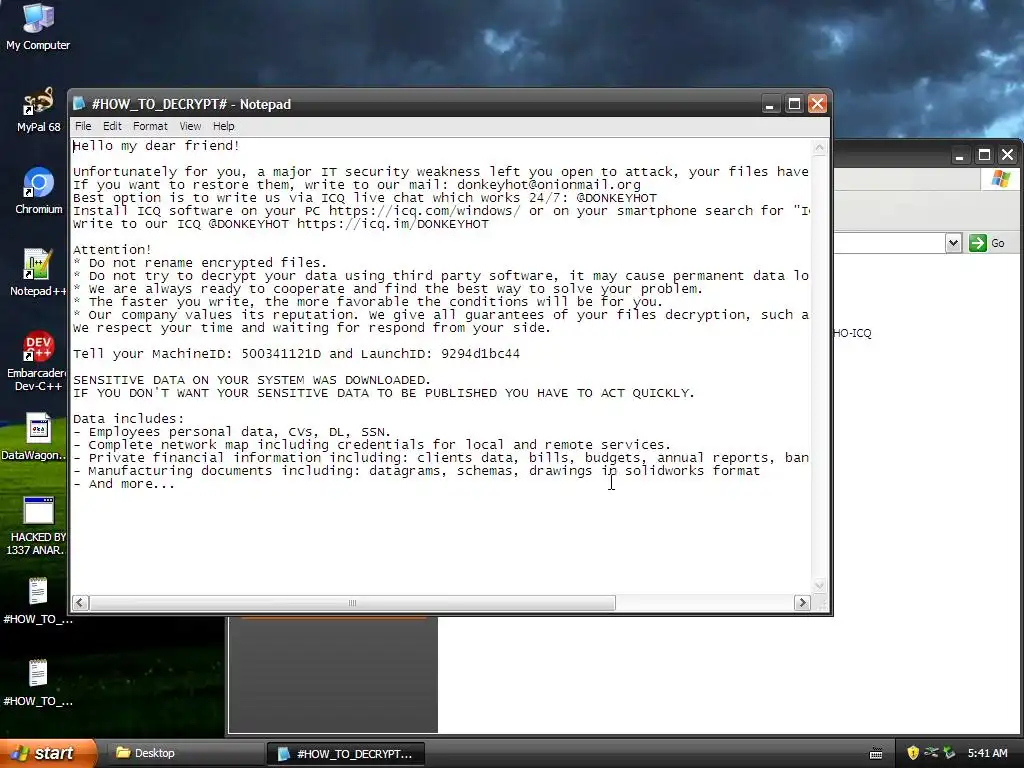Click the LaunchID value 9294d1bc44
1024x768 pixels.
click(x=481, y=354)
